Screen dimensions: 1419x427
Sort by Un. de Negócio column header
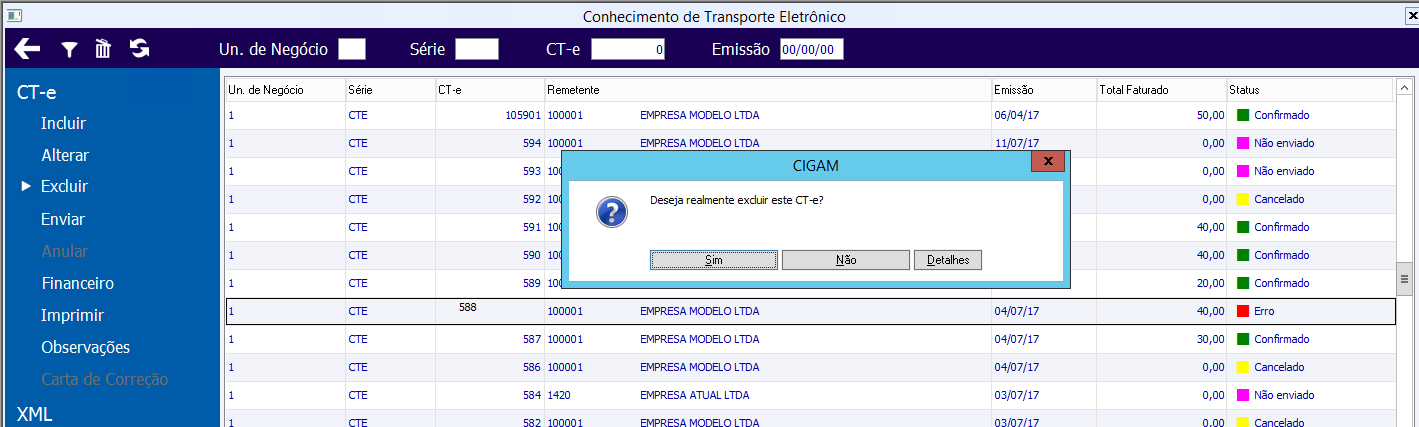click(286, 90)
